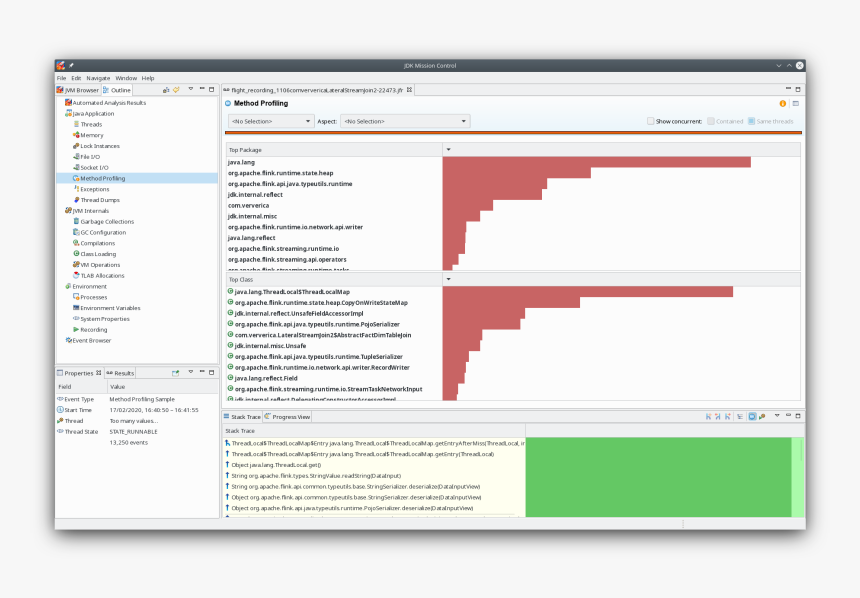Open the Exceptions page
The image size is (860, 598).
tap(94, 189)
